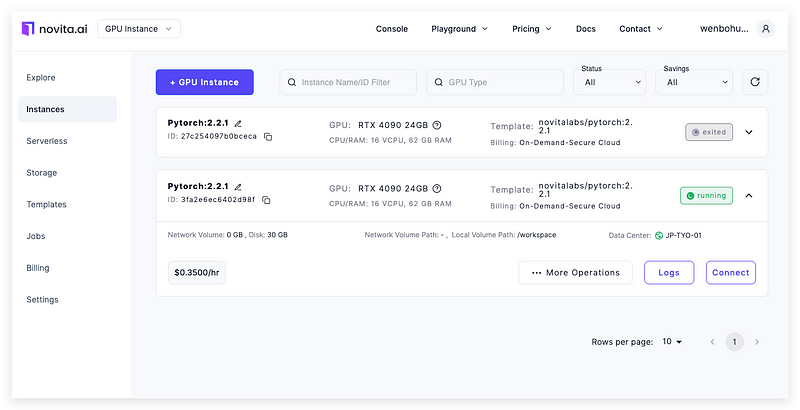The image size is (800, 410).
Task: Click the /workspace local volume path
Action: pos(537,235)
